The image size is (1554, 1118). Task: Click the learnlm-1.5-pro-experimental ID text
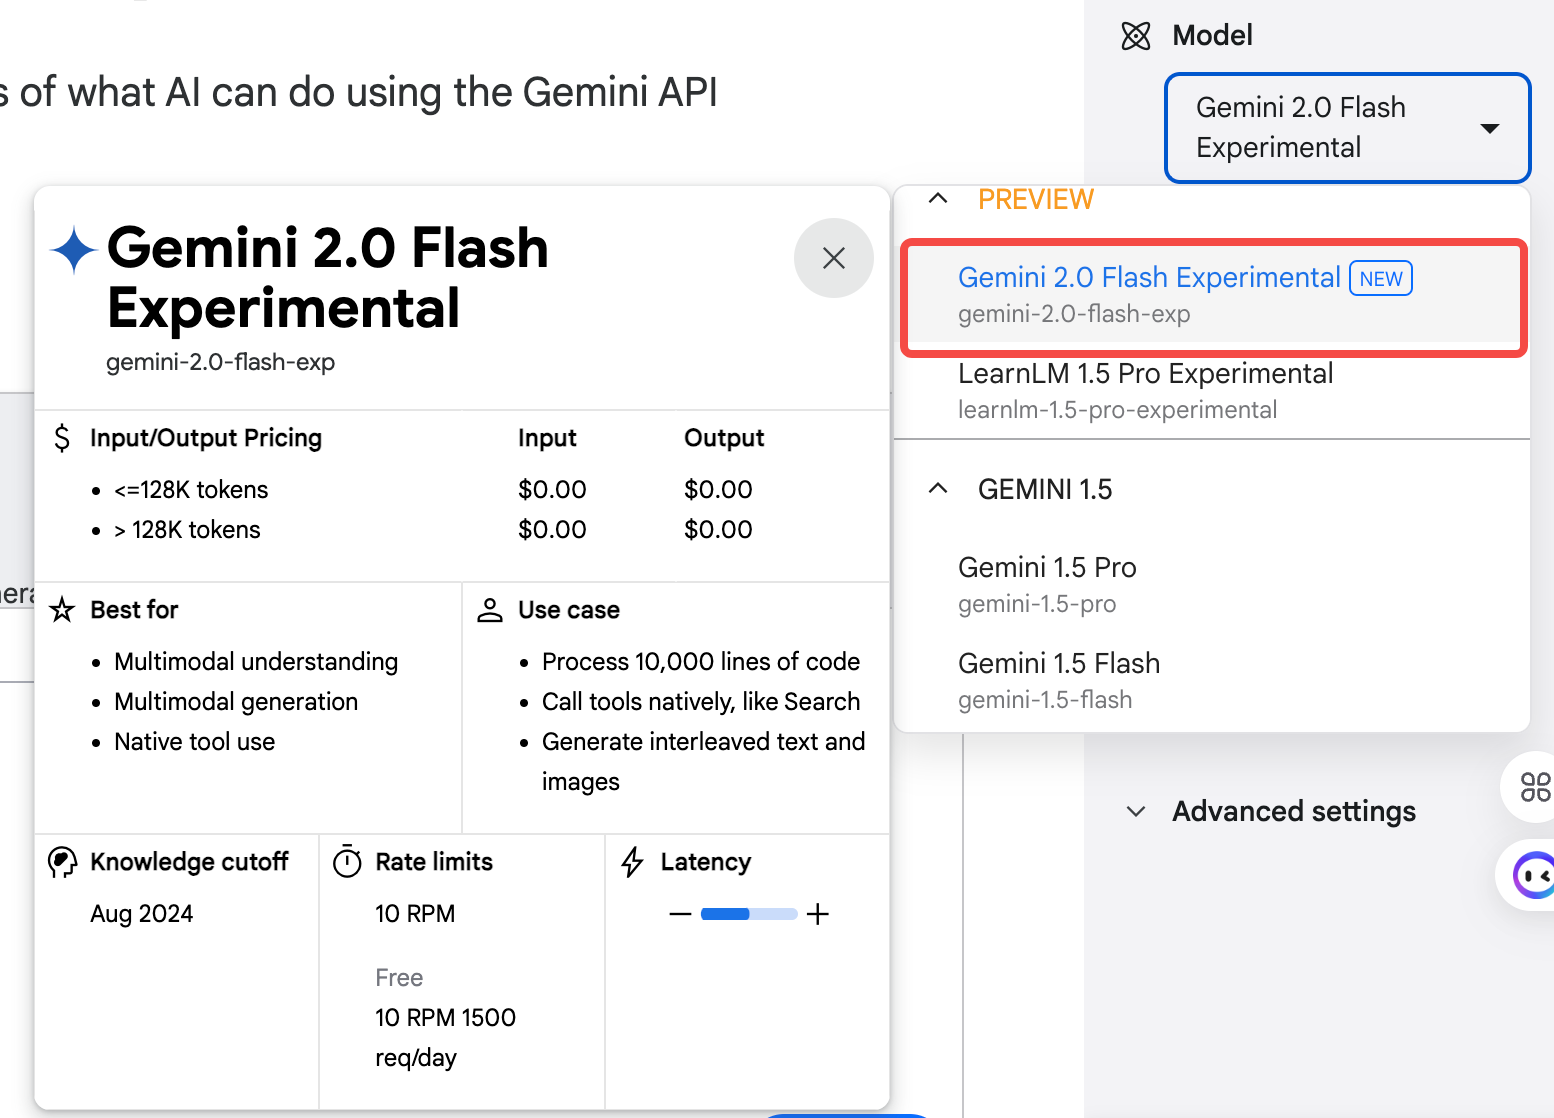(x=1117, y=410)
